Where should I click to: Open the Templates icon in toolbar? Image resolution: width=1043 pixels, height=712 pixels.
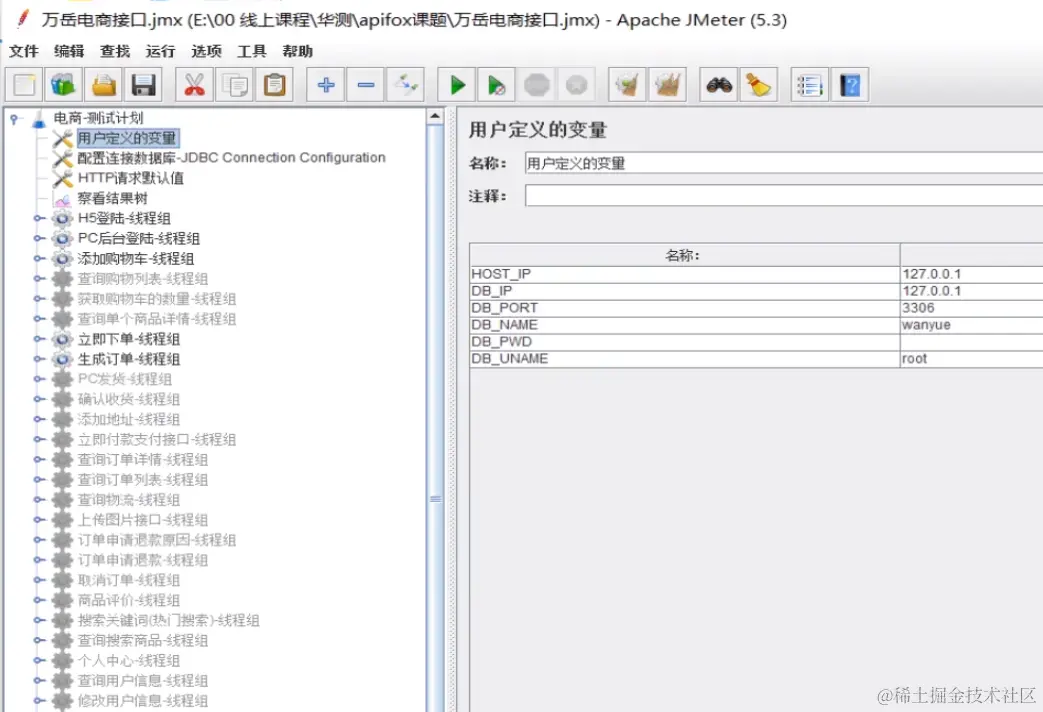[64, 85]
